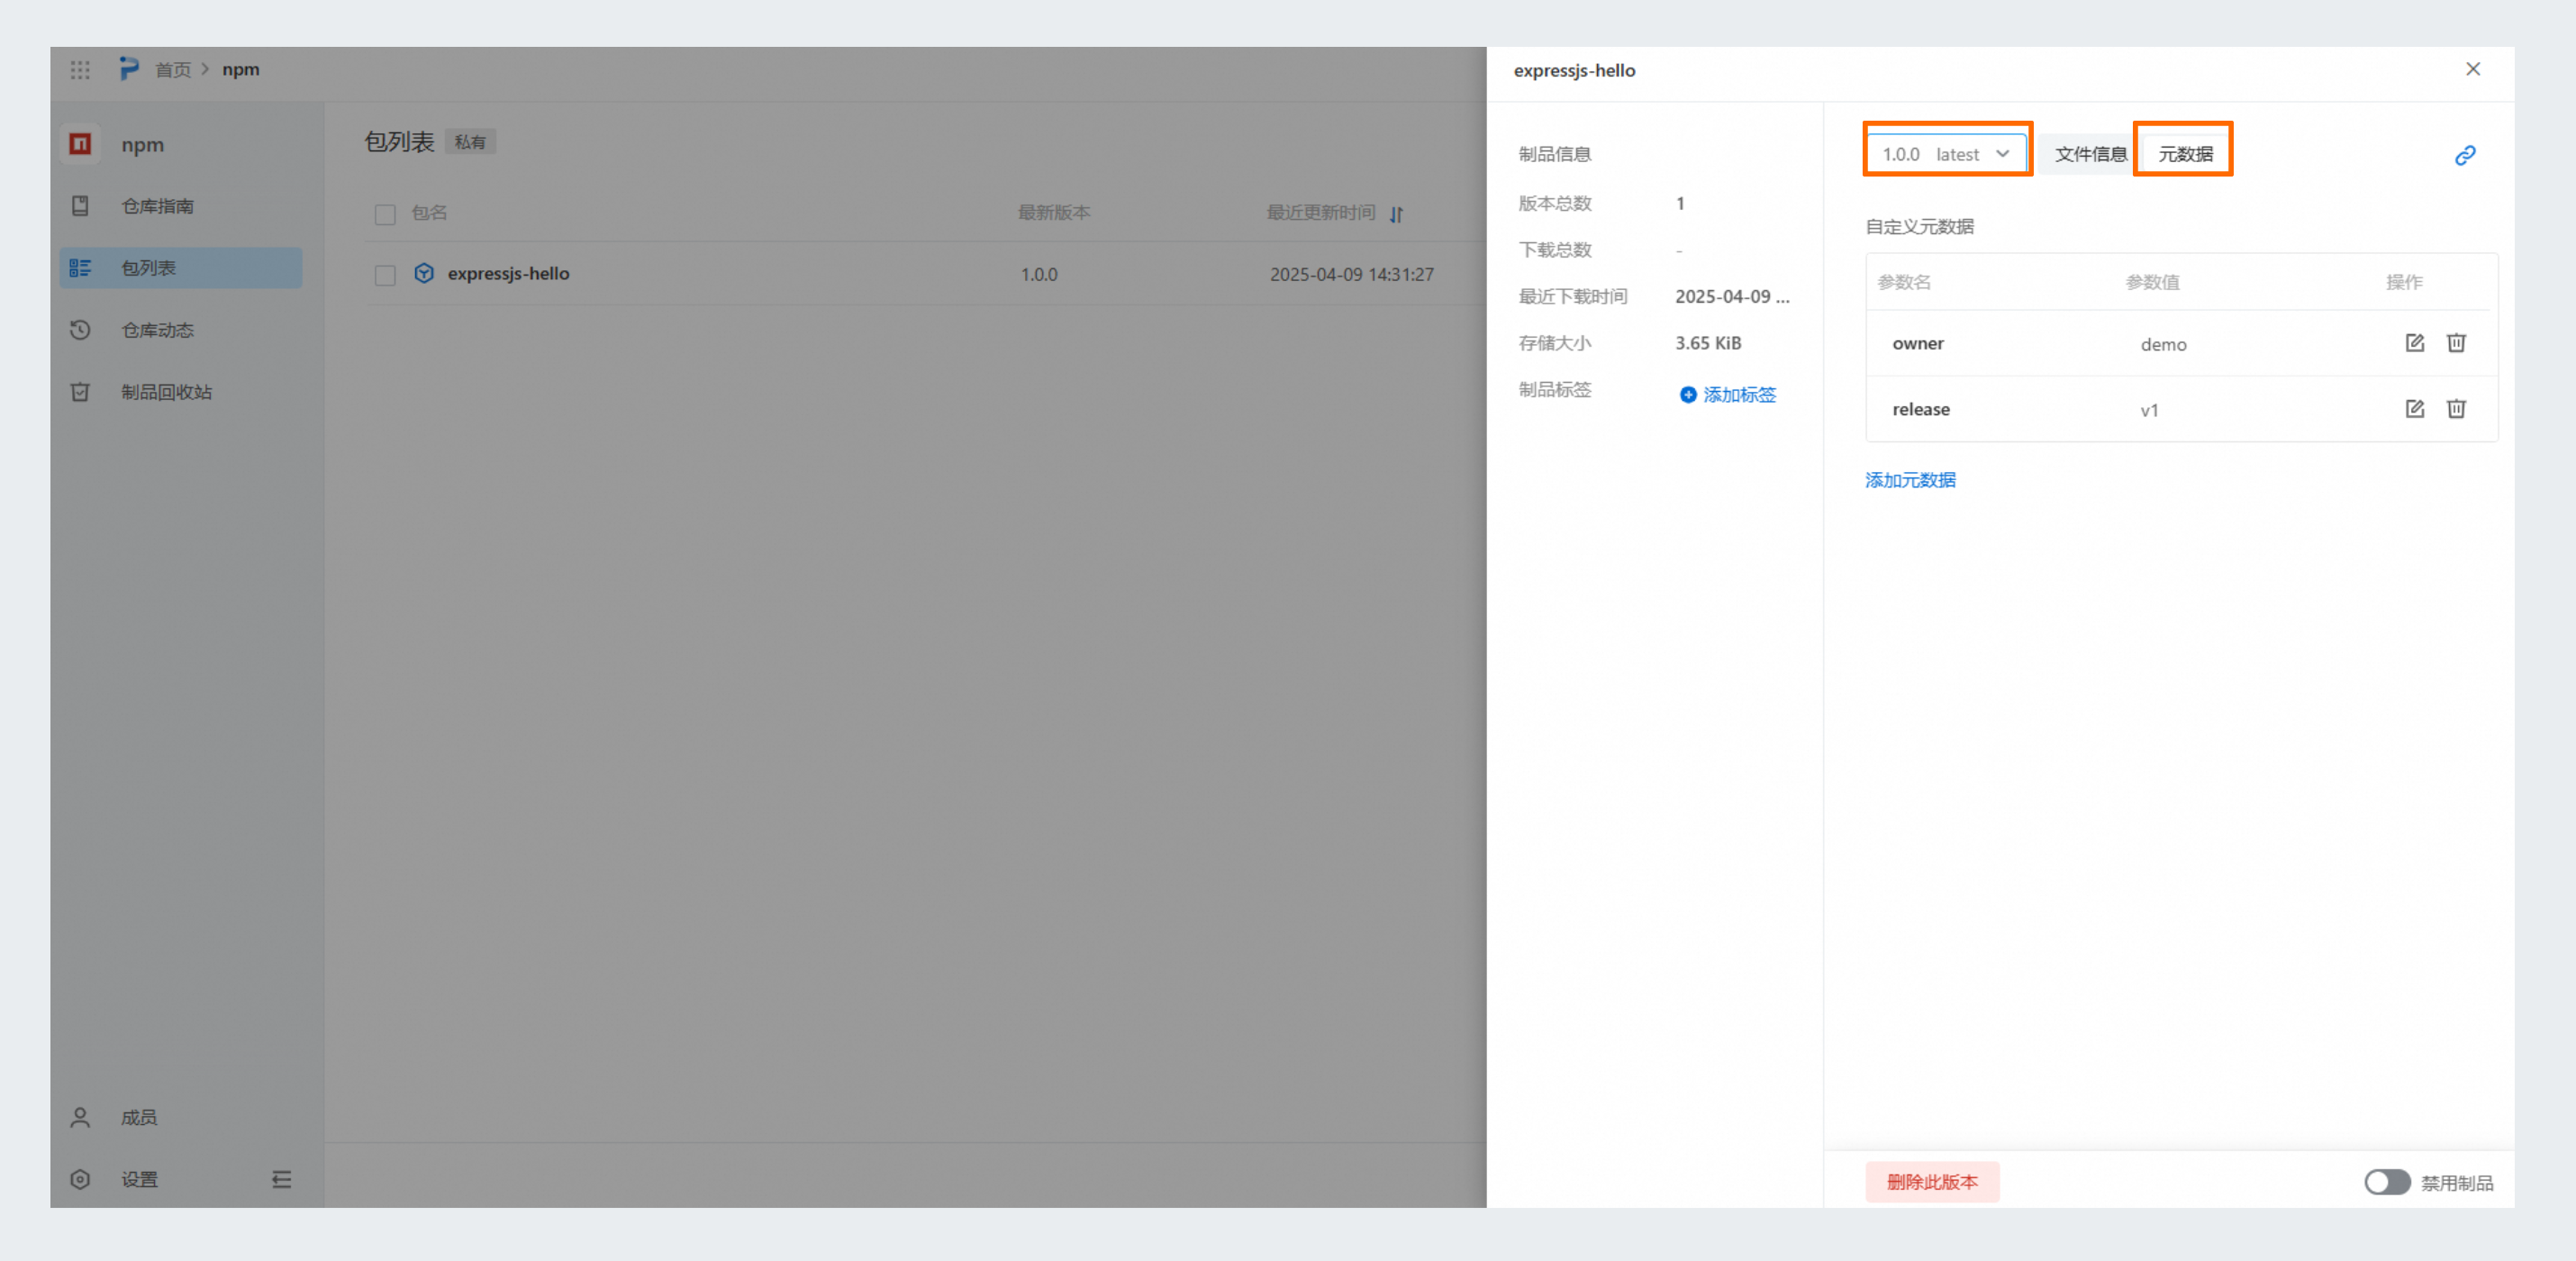Toggle the 禁用制品 switch
2576x1261 pixels.
pyautogui.click(x=2386, y=1182)
